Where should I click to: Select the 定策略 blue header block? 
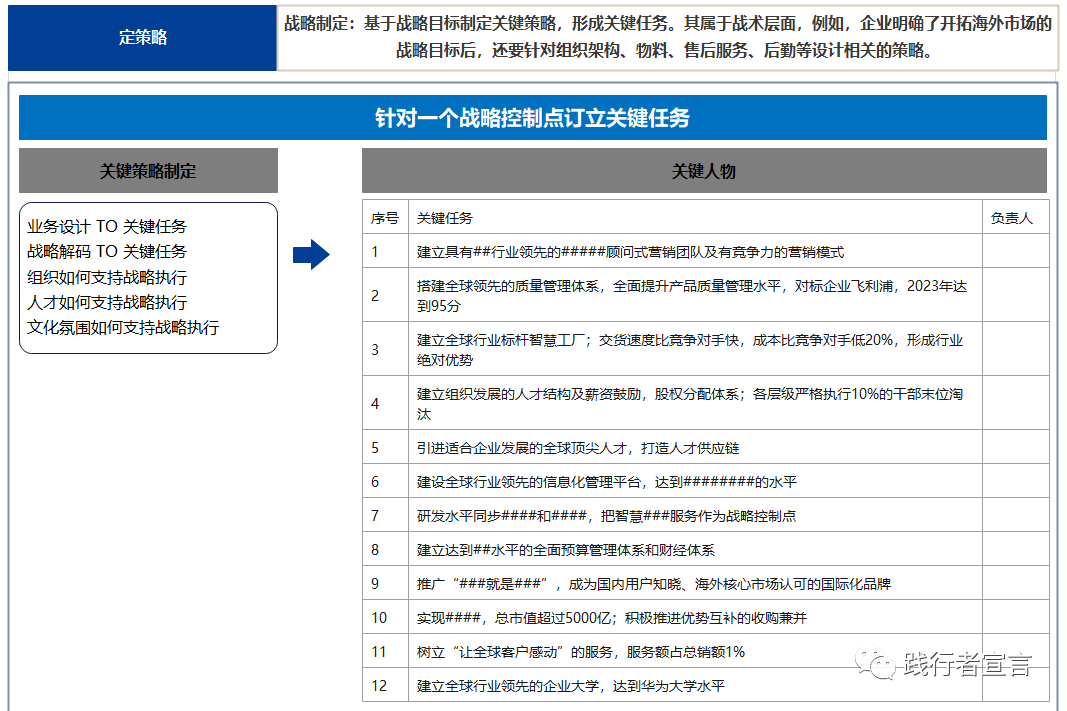point(141,35)
